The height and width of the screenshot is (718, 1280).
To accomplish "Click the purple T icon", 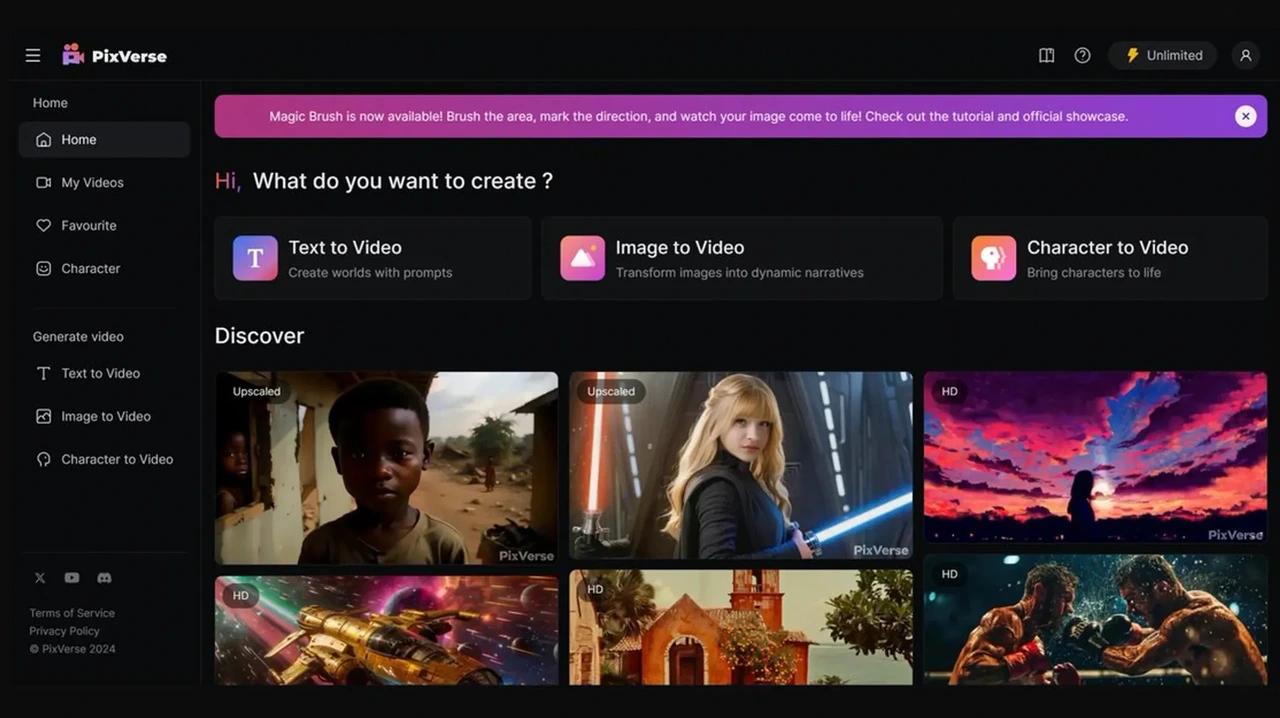I will [x=255, y=258].
